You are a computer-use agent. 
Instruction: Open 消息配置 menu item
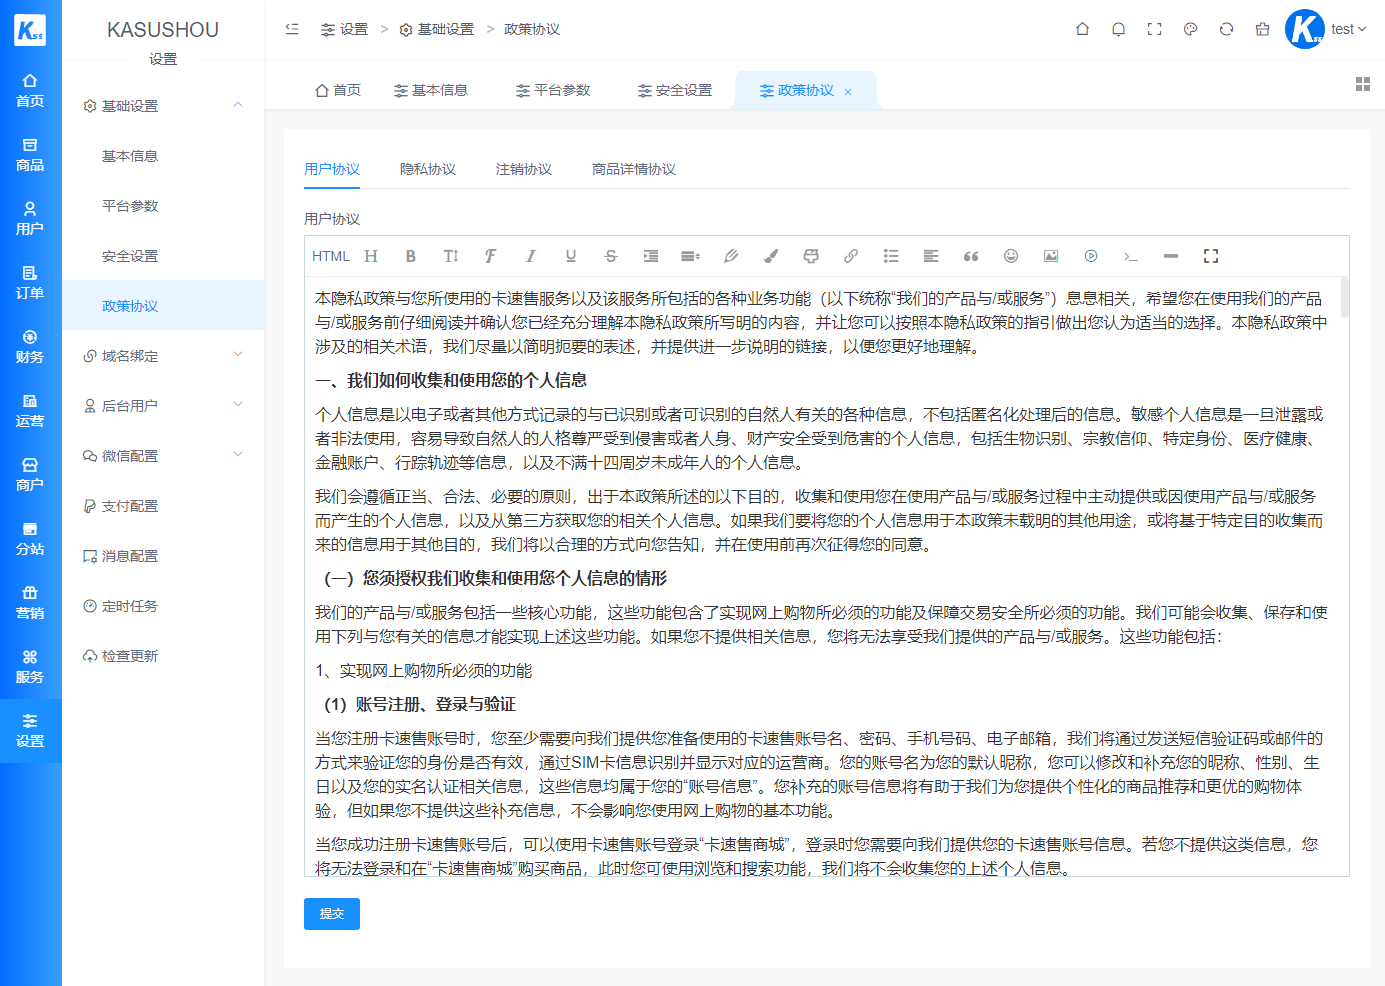point(163,555)
